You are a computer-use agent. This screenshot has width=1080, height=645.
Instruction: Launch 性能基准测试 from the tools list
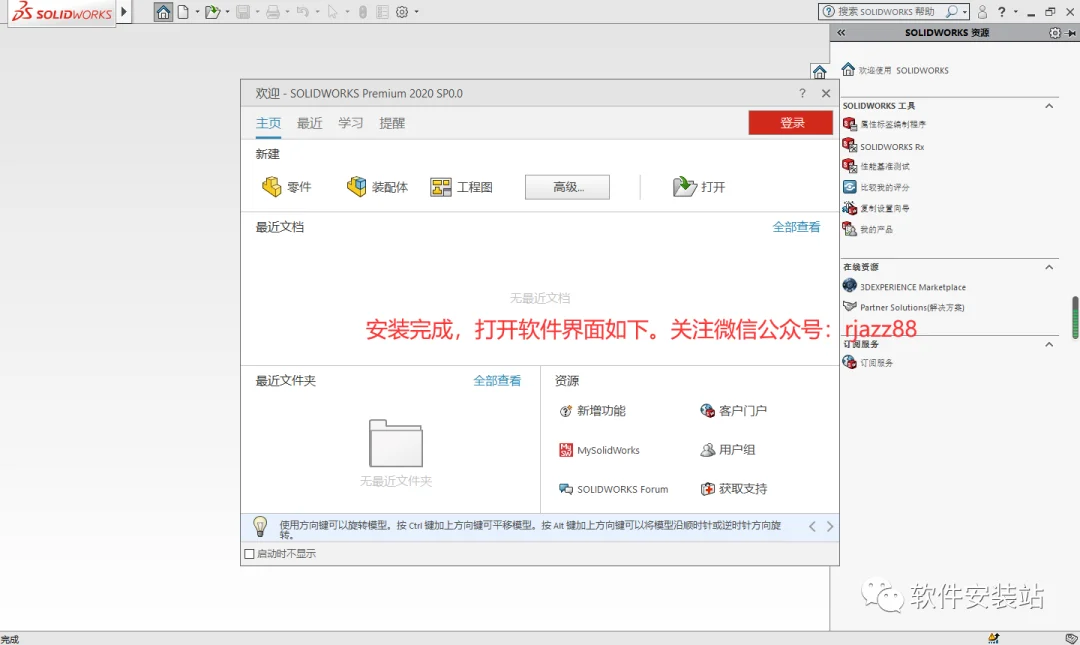877,166
